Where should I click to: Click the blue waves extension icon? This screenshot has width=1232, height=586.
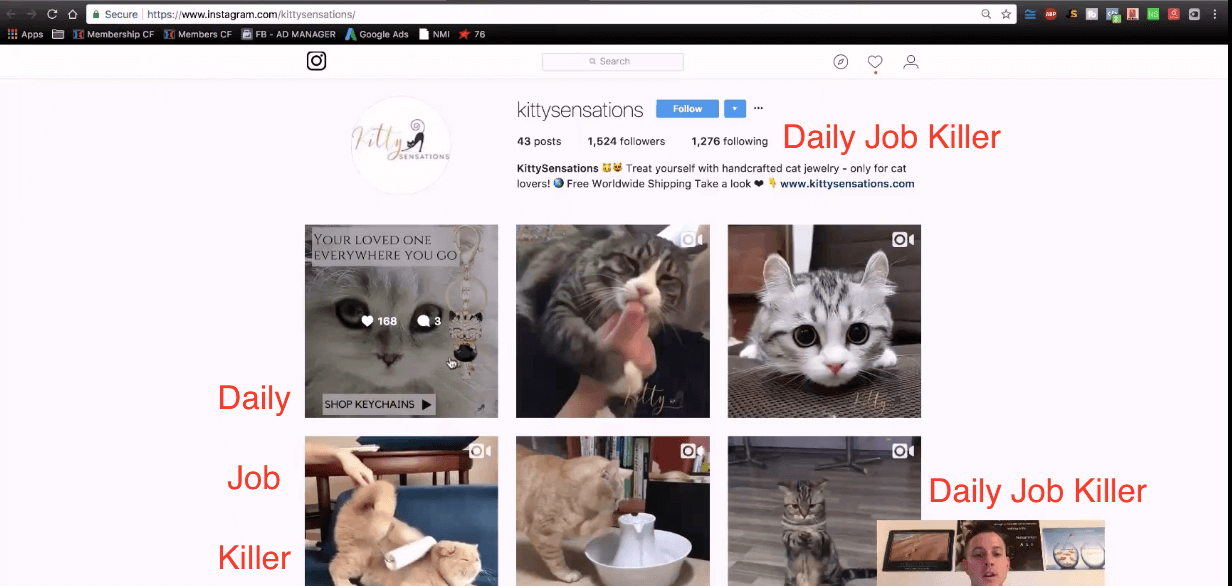(x=1030, y=14)
